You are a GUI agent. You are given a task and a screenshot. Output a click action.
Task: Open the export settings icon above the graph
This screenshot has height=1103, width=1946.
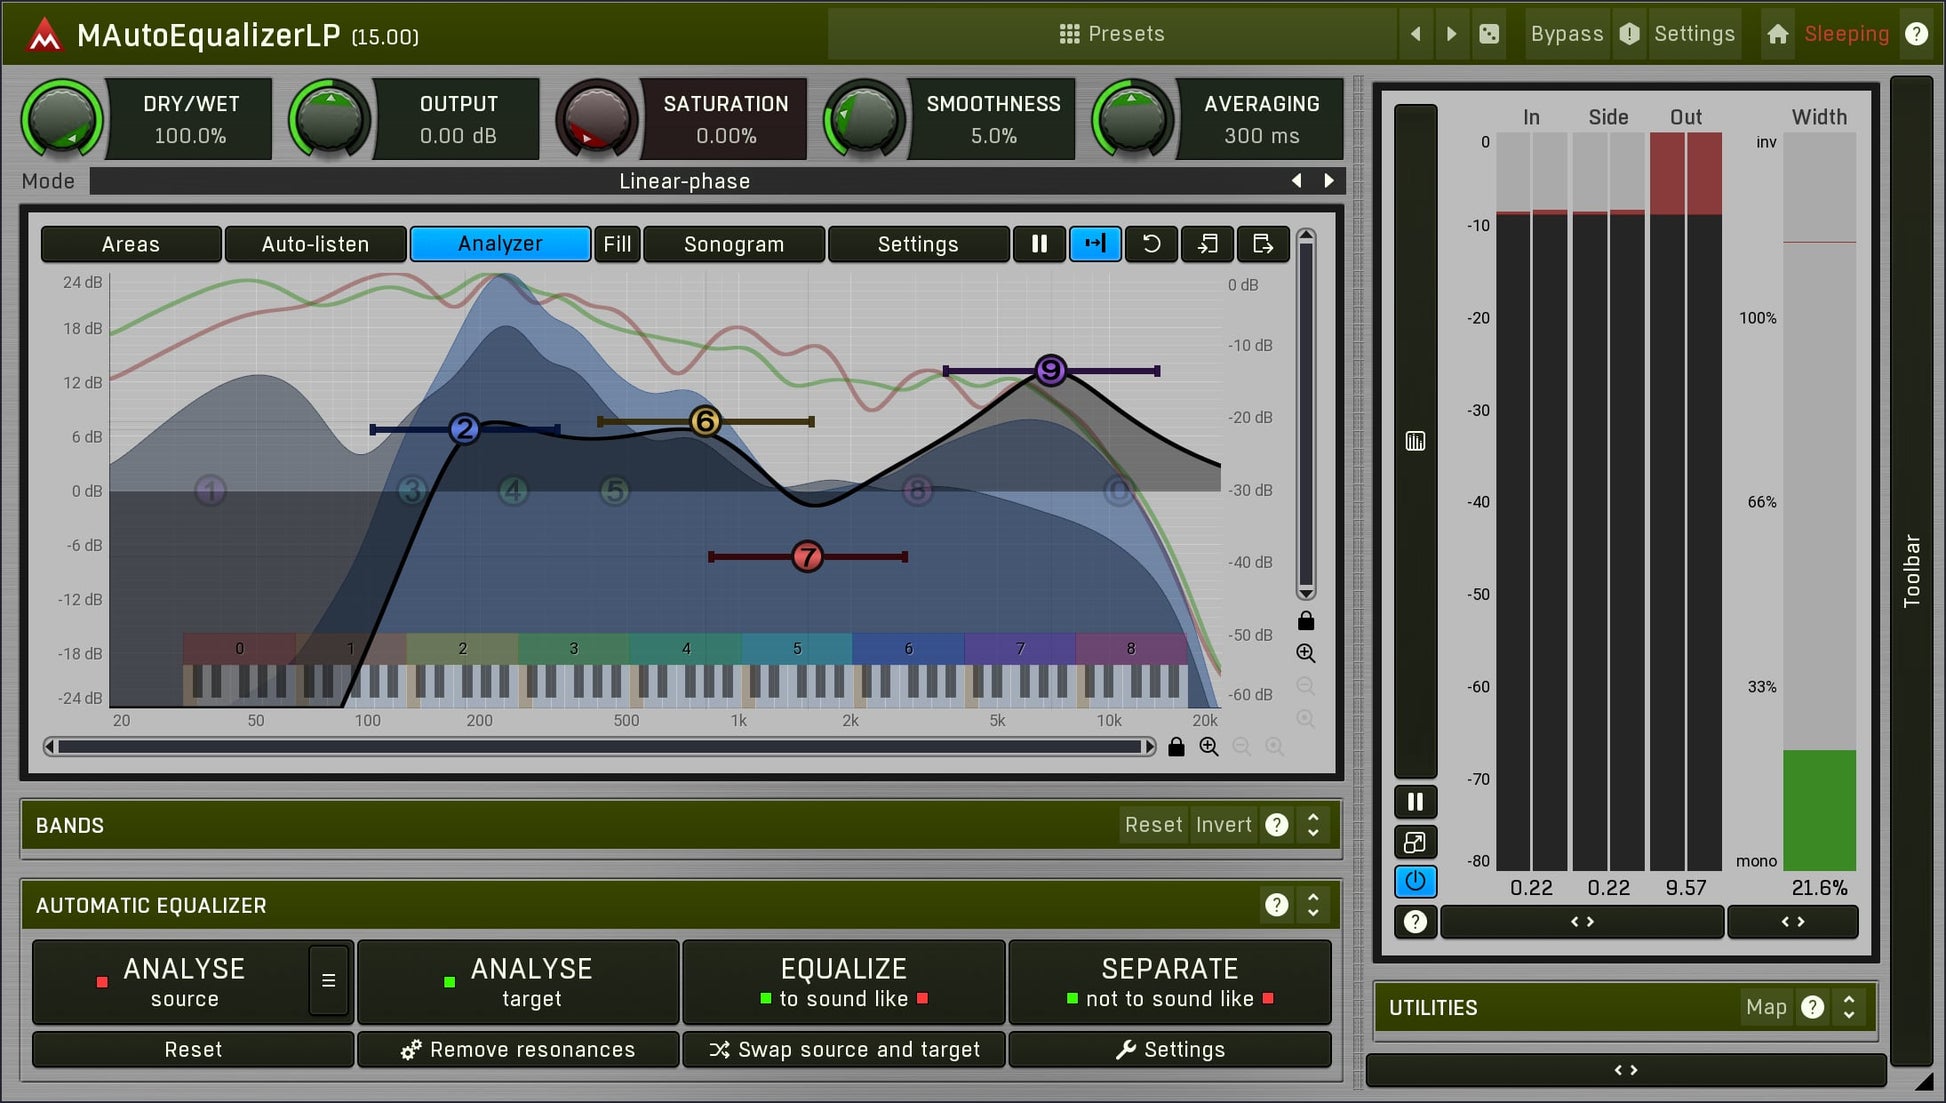(x=1263, y=244)
